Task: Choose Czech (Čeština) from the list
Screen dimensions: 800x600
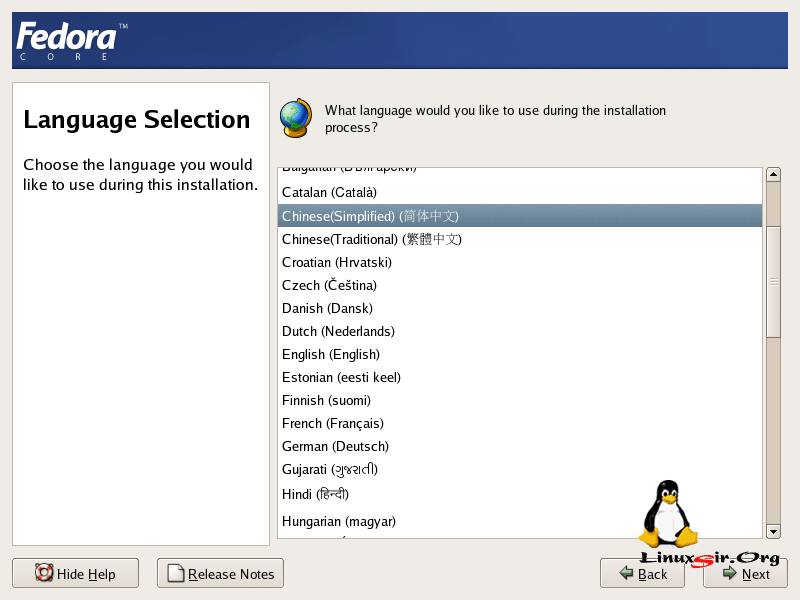Action: click(520, 285)
